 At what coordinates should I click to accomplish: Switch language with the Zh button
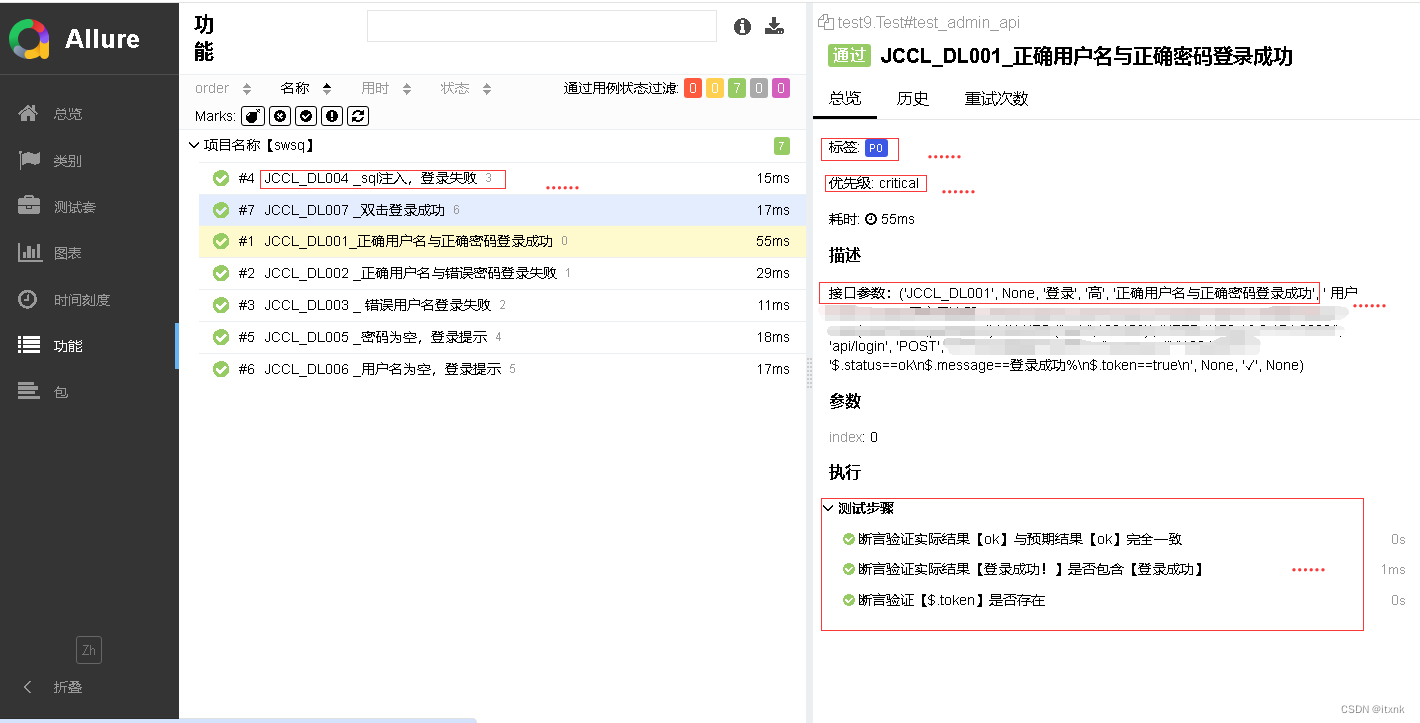pos(89,650)
